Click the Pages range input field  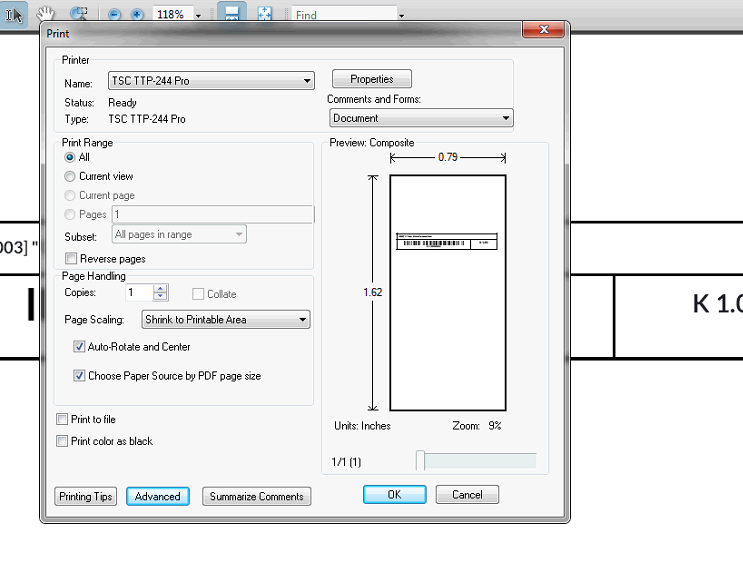213,214
